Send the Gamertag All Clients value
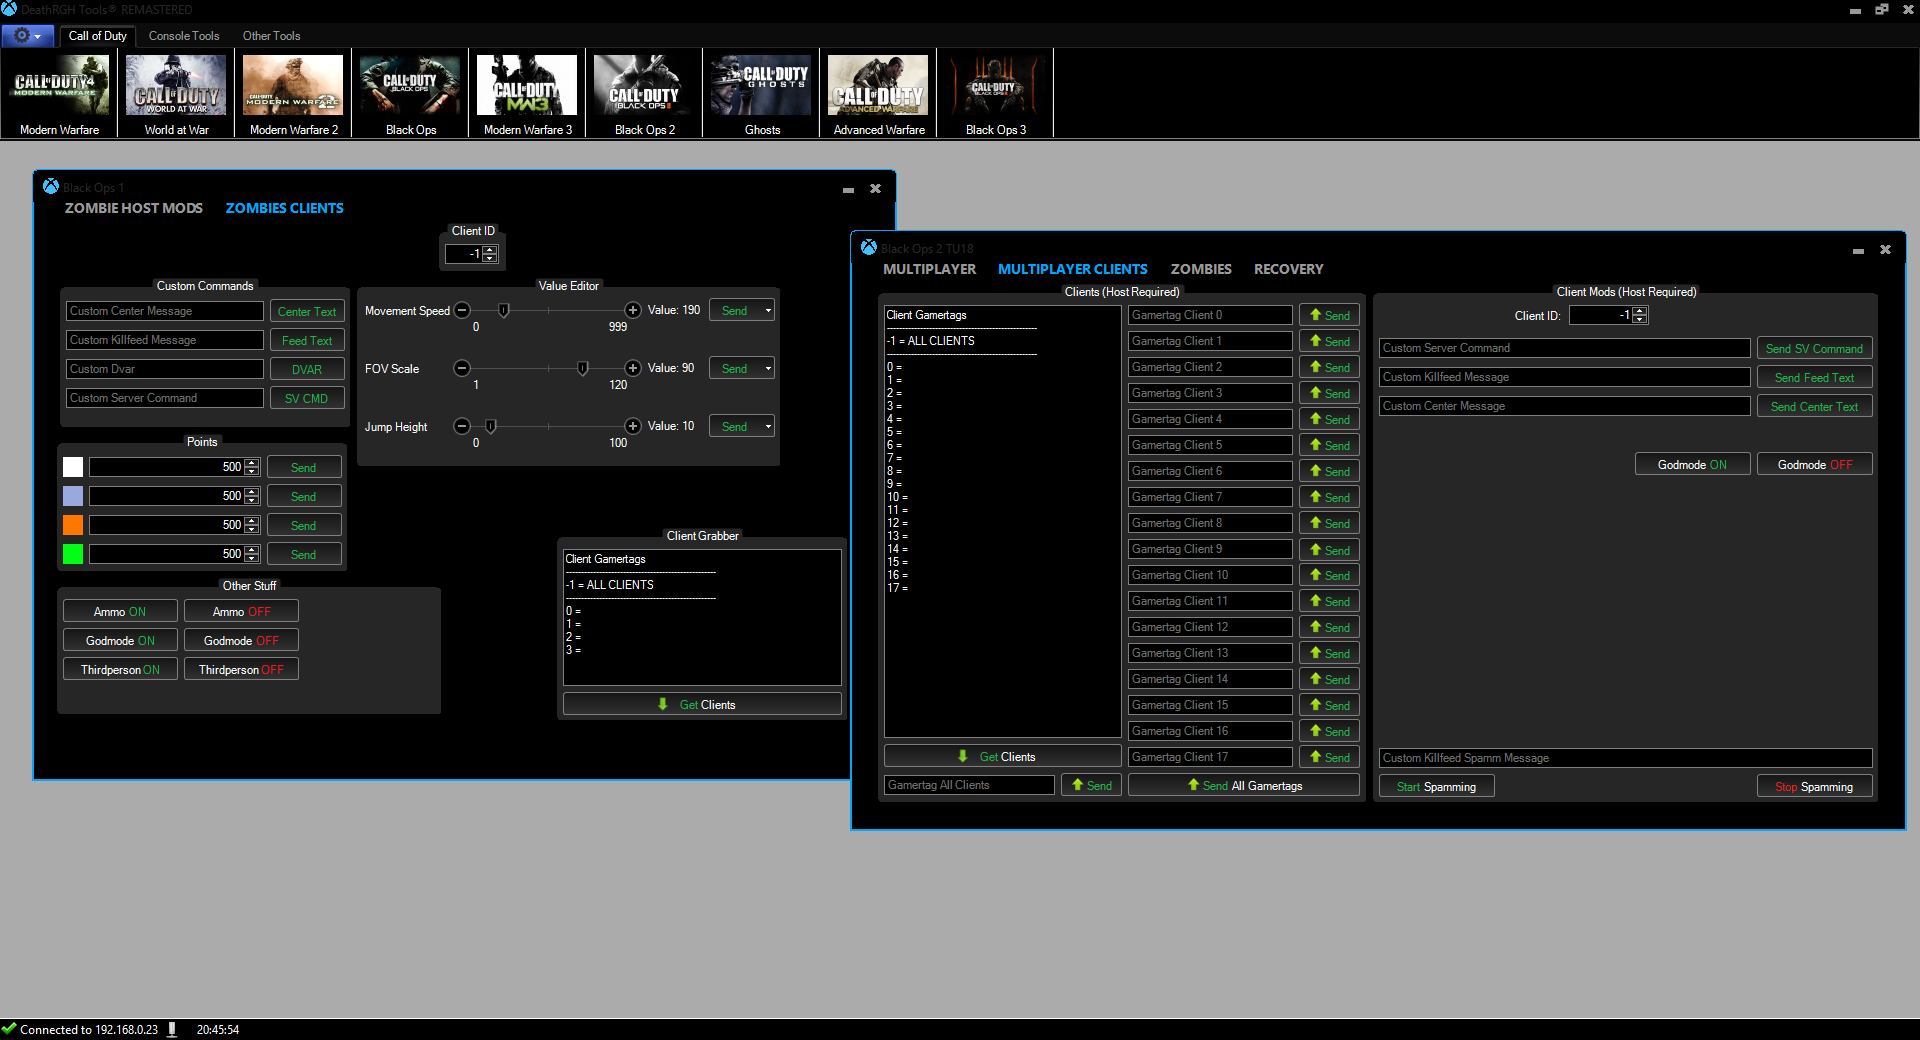Image resolution: width=1920 pixels, height=1040 pixels. pos(1091,786)
